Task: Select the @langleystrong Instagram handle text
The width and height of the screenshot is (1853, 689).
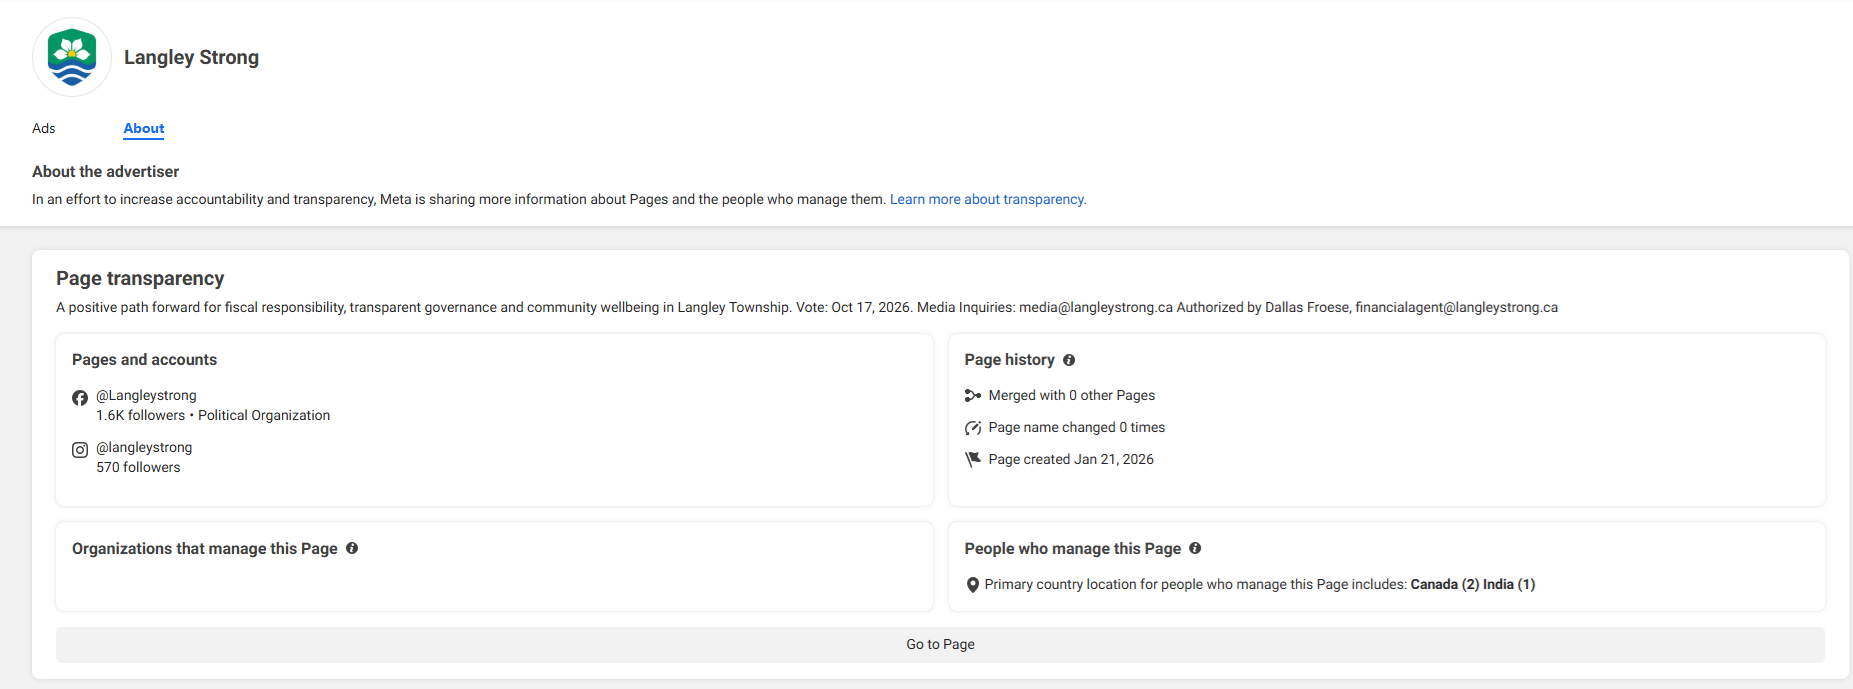Action: pyautogui.click(x=144, y=447)
